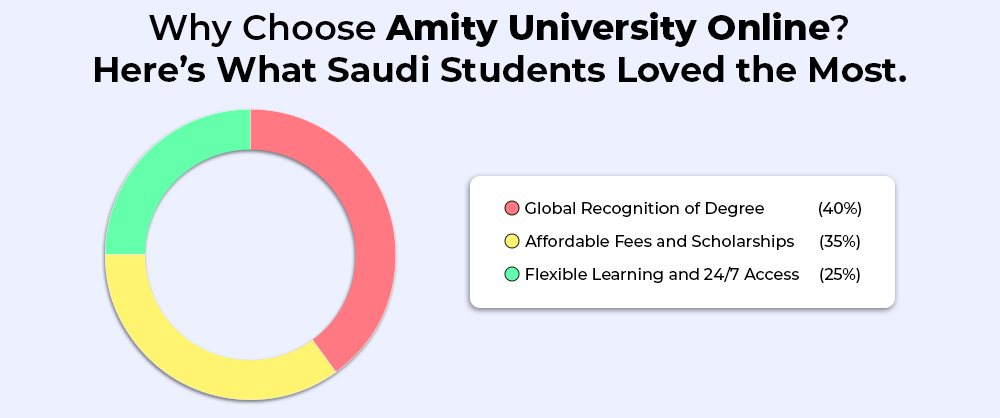Click the question mark after Online
Image resolution: width=1000 pixels, height=418 pixels.
coord(841,29)
